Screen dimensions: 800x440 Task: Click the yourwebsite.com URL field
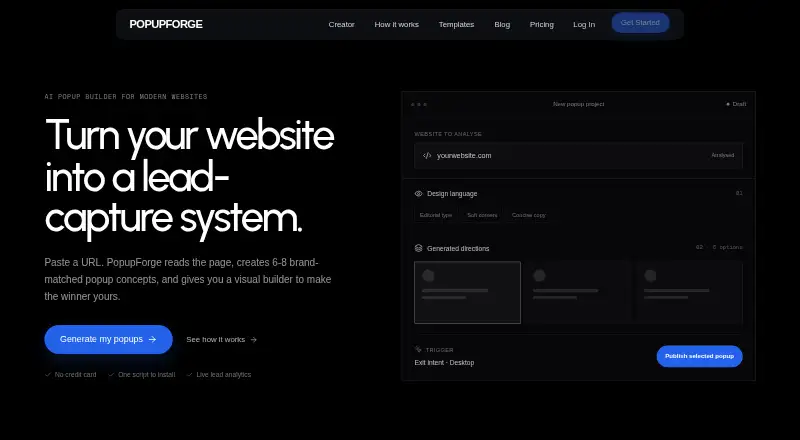(x=578, y=156)
